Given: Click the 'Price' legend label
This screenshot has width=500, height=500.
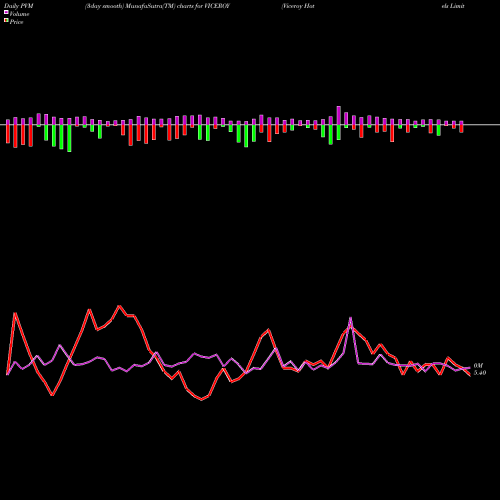Looking at the screenshot, I should coord(16,22).
